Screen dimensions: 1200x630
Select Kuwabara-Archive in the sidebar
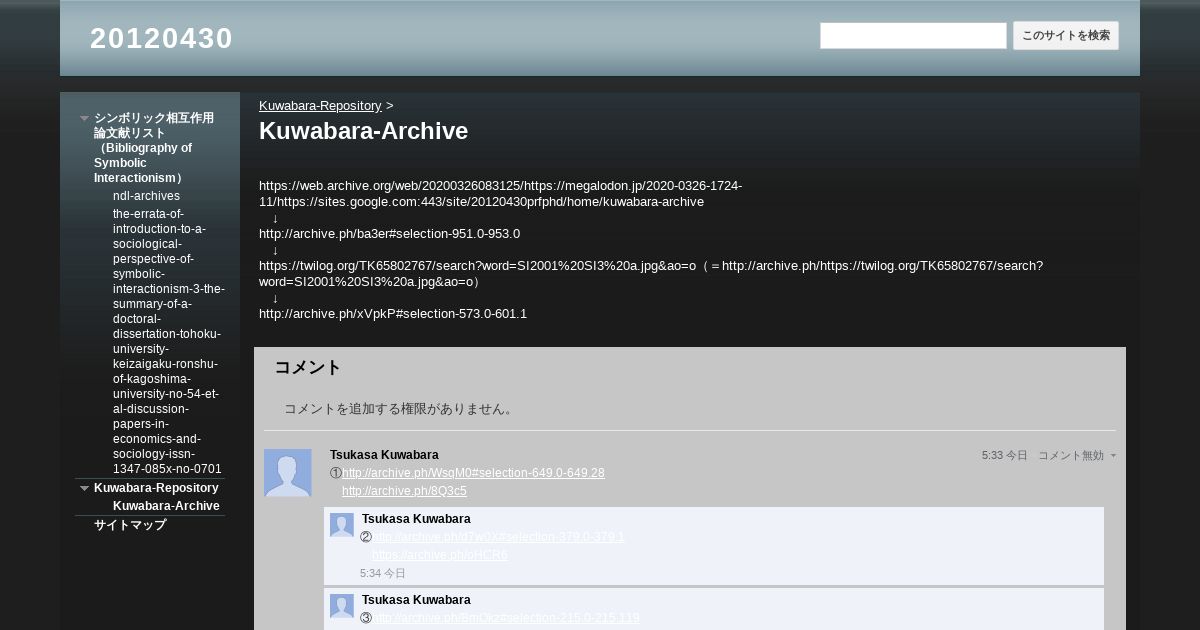[166, 506]
